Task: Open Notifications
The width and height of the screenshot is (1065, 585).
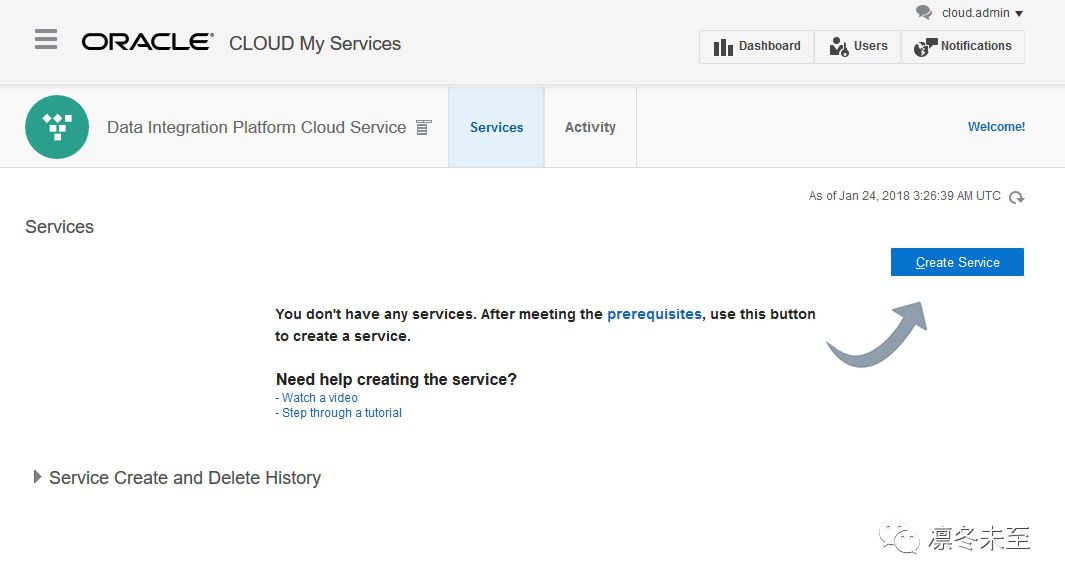Action: 963,46
